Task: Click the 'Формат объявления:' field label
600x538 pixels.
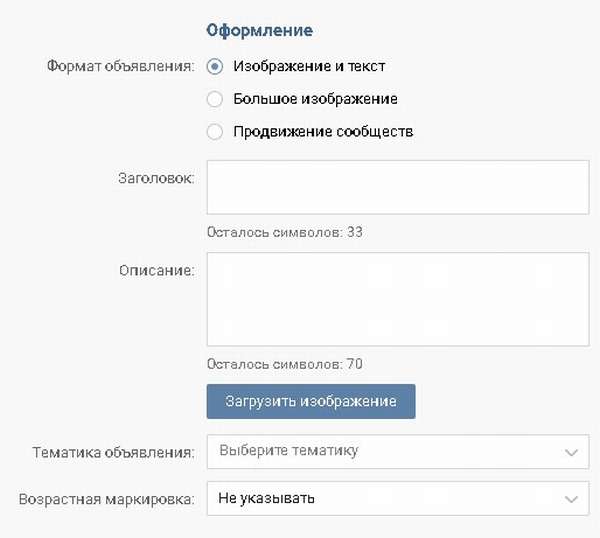Action: coord(120,67)
